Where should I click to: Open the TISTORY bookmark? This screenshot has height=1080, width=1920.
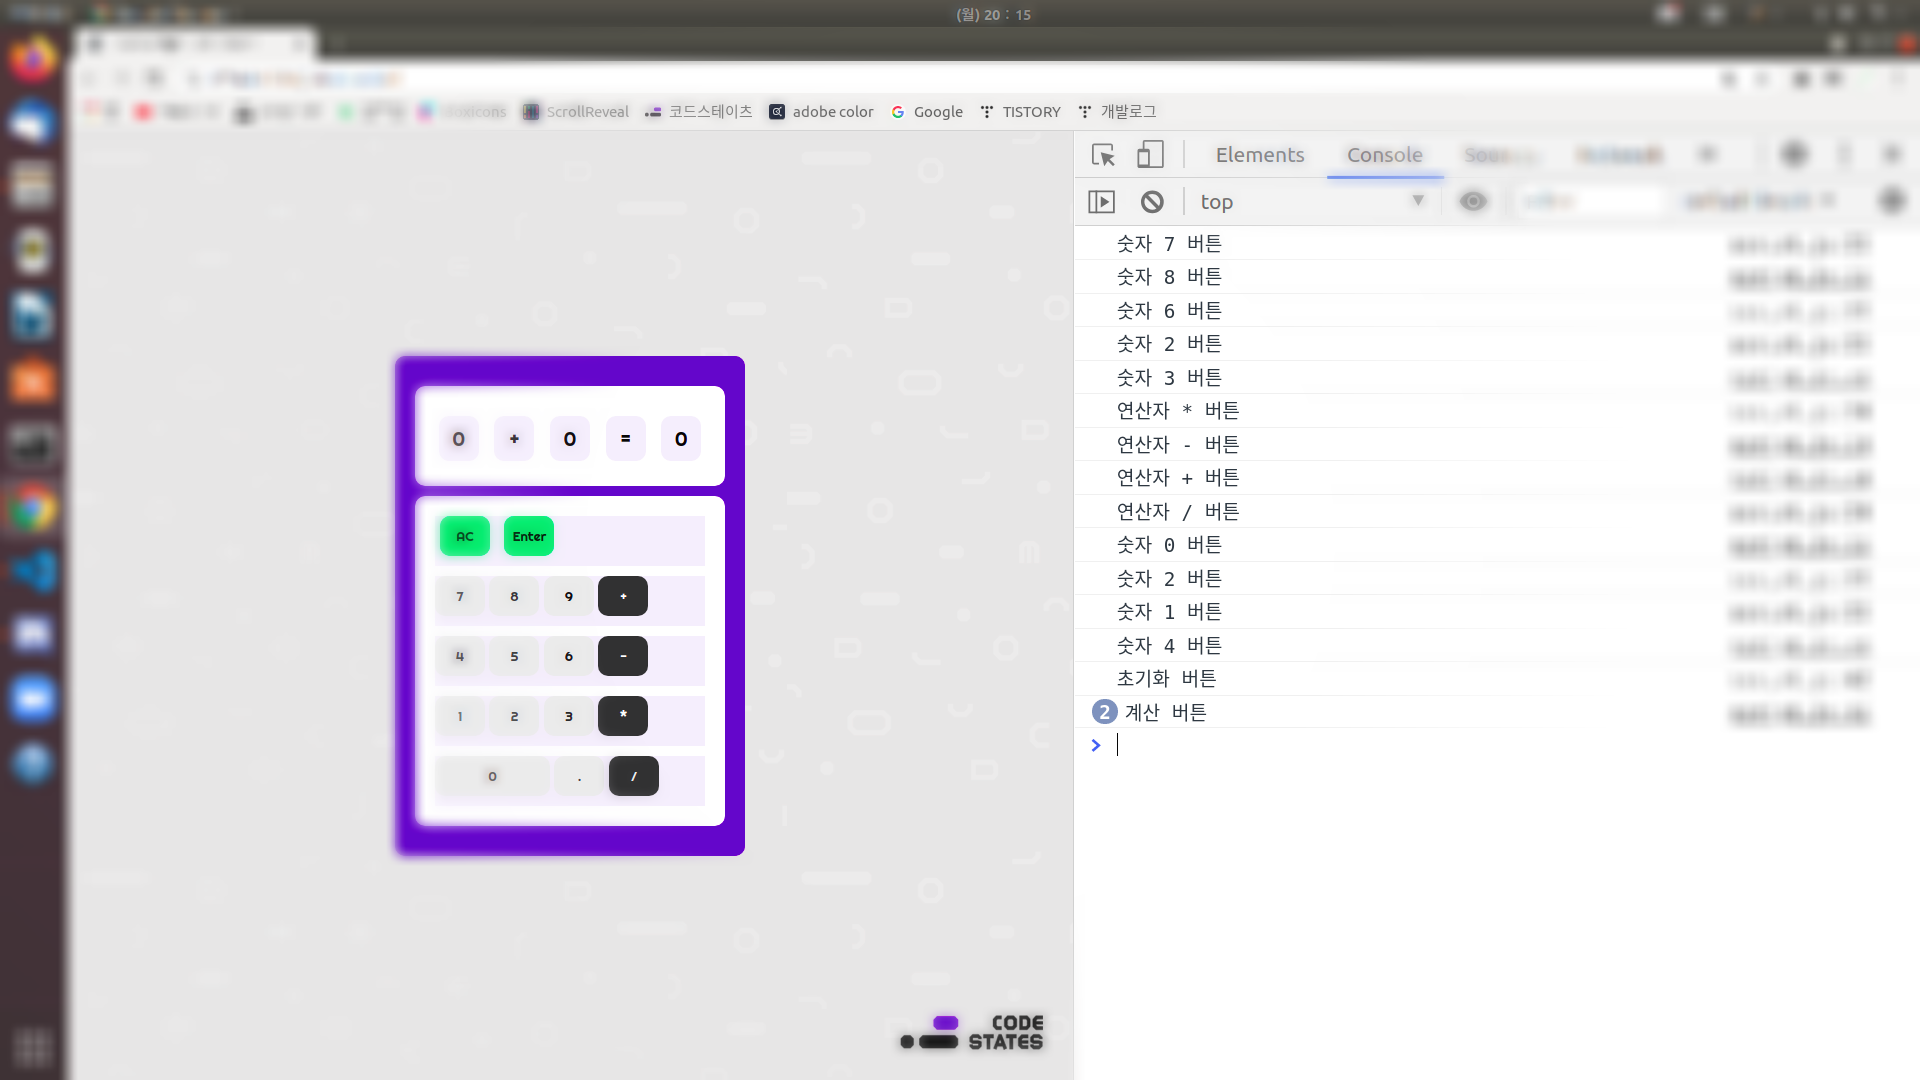[1020, 112]
